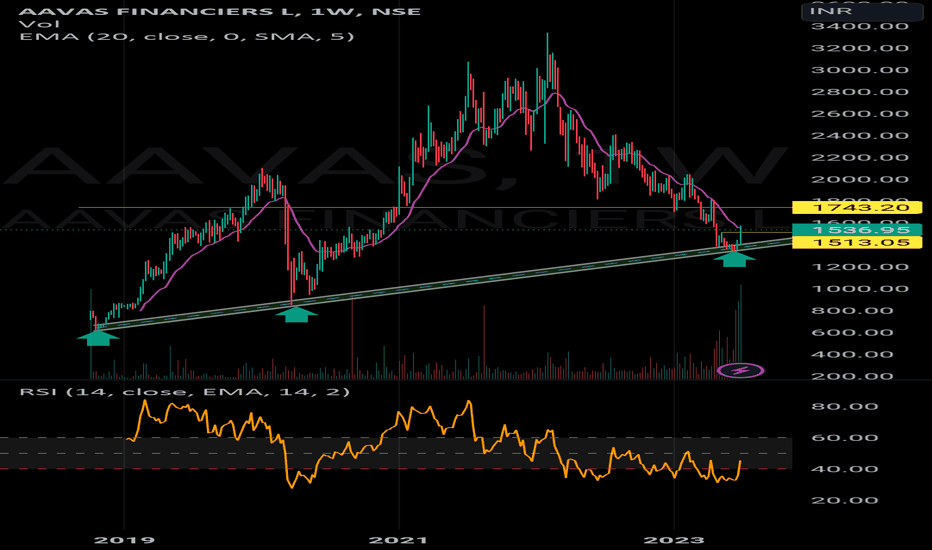The image size is (932, 550).
Task: Open the INR currency selector
Action: click(x=860, y=11)
